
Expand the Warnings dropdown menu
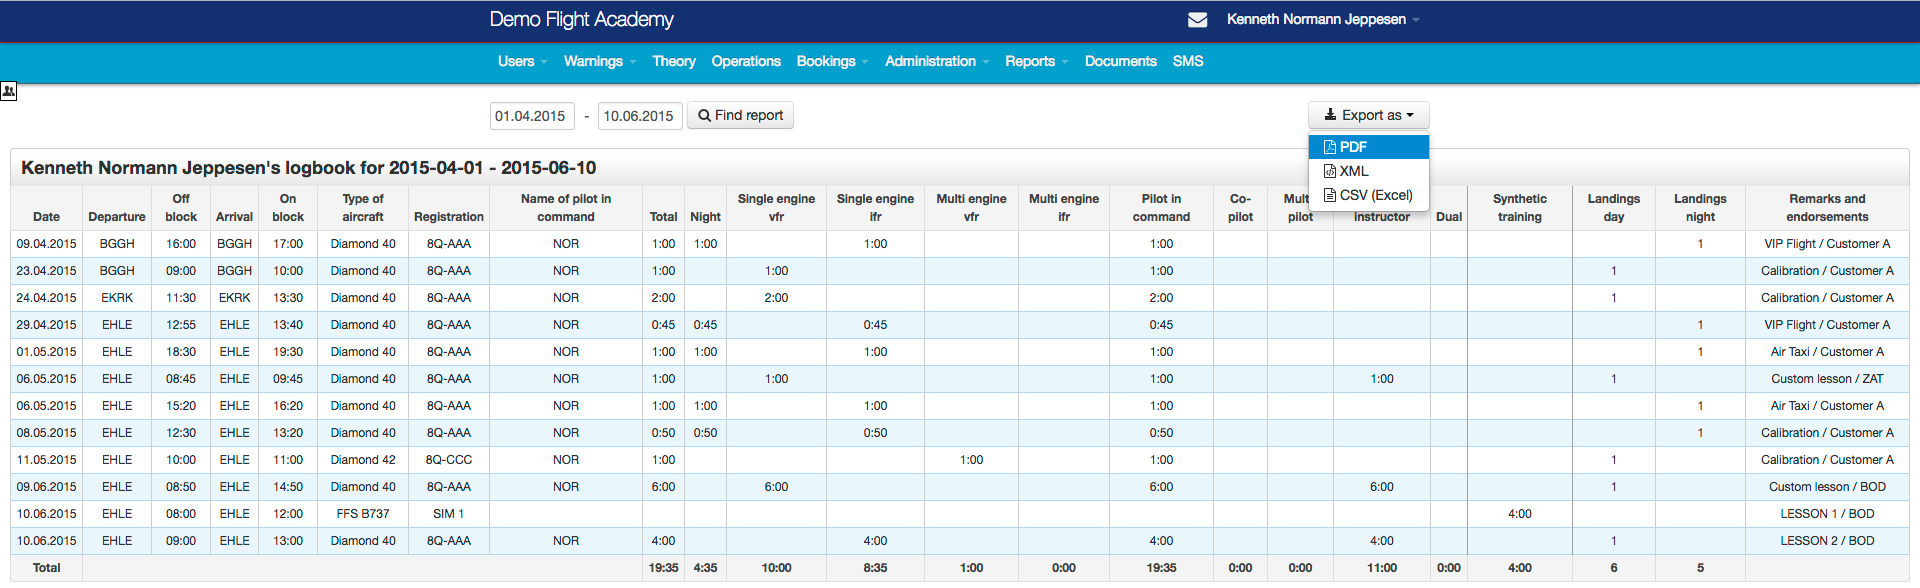tap(599, 61)
